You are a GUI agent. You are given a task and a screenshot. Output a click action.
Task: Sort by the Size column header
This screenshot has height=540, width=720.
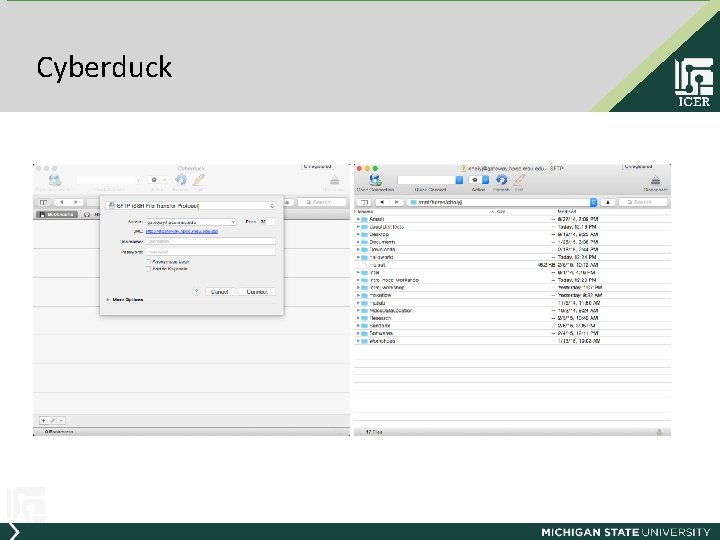click(501, 212)
